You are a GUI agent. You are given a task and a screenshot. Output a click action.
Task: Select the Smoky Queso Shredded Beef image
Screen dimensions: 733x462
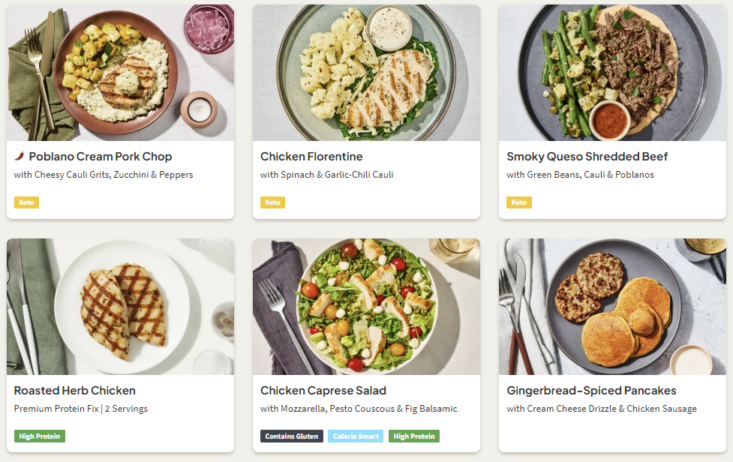[x=612, y=72]
